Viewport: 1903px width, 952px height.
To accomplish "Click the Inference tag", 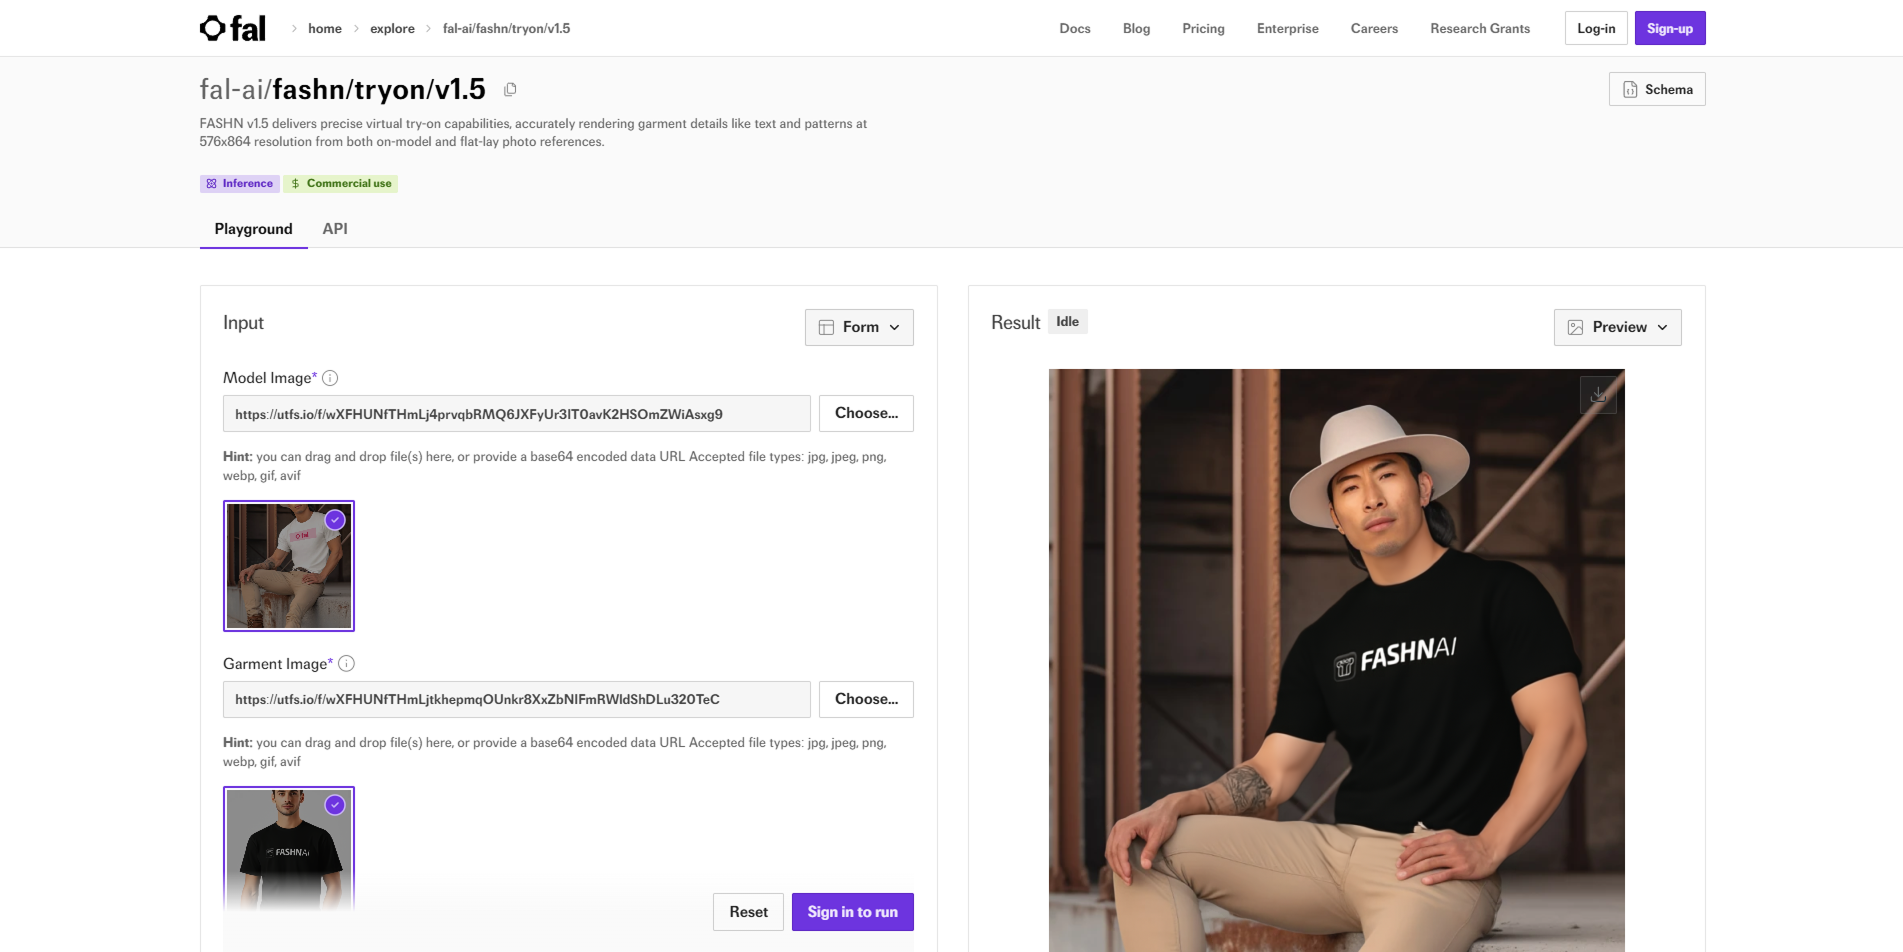I will pos(239,184).
